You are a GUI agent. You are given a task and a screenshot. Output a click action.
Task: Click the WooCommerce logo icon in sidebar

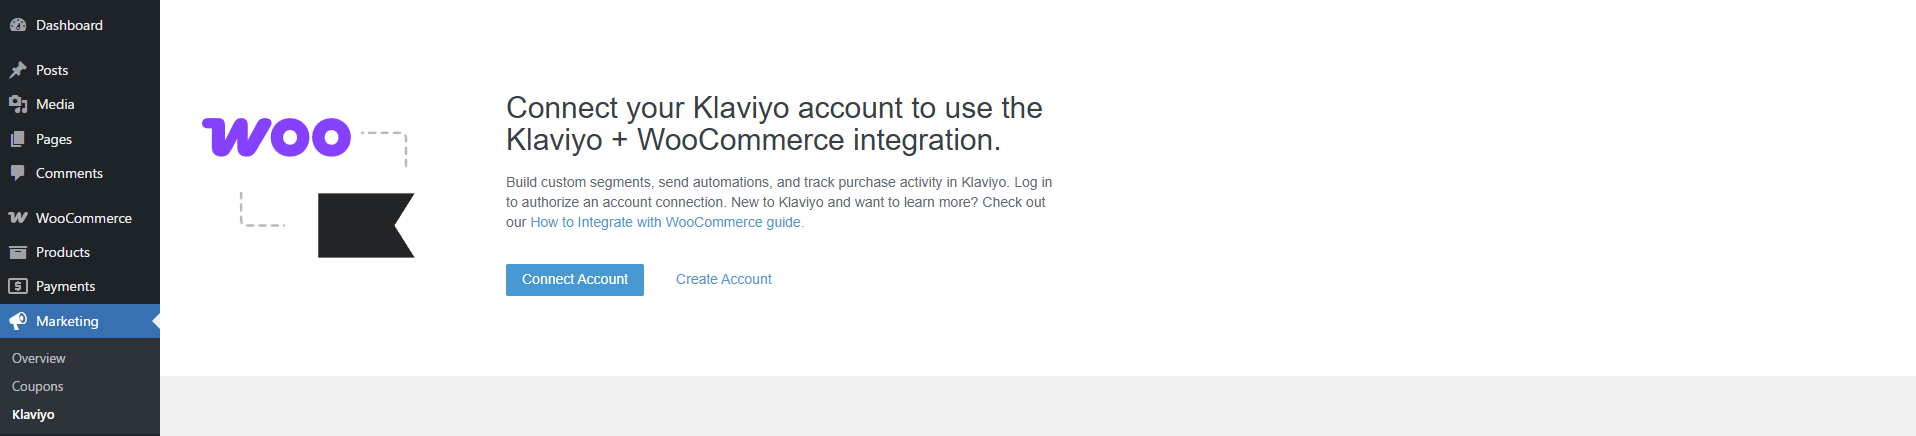(18, 218)
